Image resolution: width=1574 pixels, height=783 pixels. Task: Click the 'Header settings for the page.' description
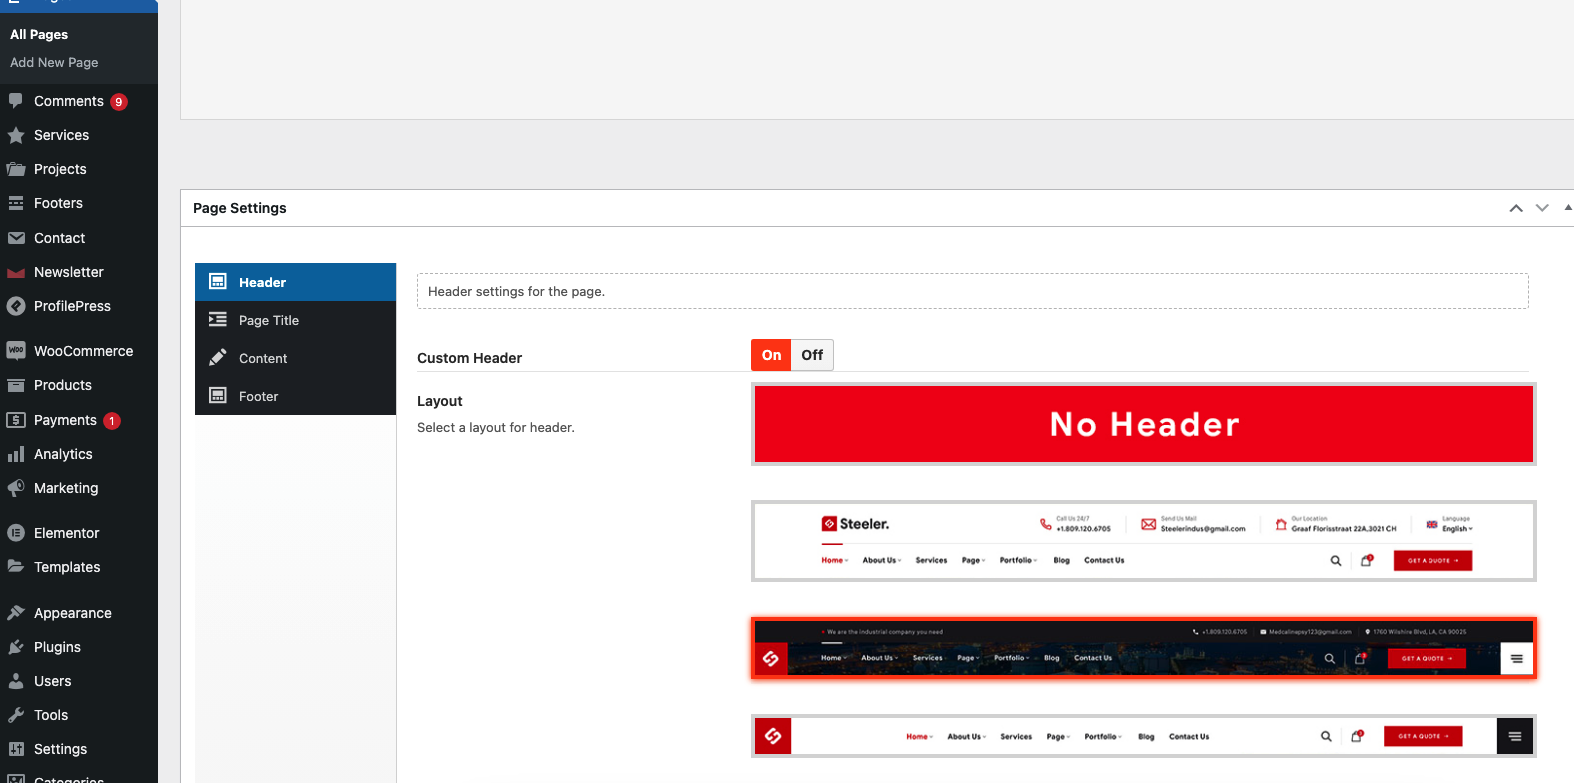pyautogui.click(x=516, y=291)
